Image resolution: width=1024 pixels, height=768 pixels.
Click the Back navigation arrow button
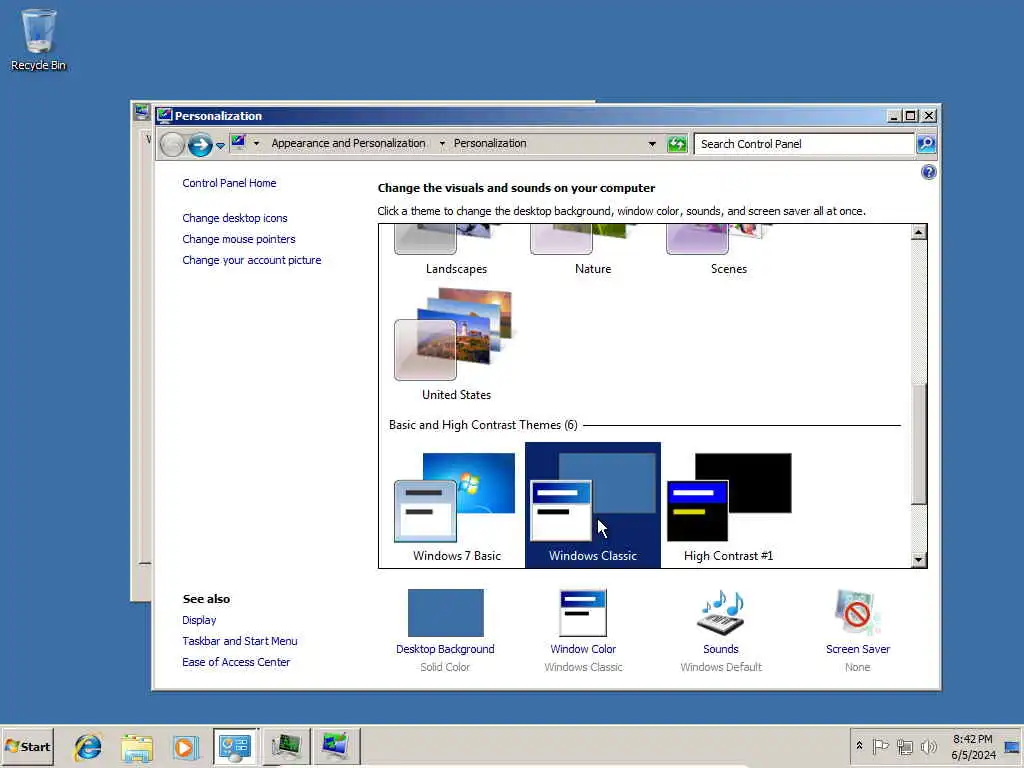tap(172, 144)
